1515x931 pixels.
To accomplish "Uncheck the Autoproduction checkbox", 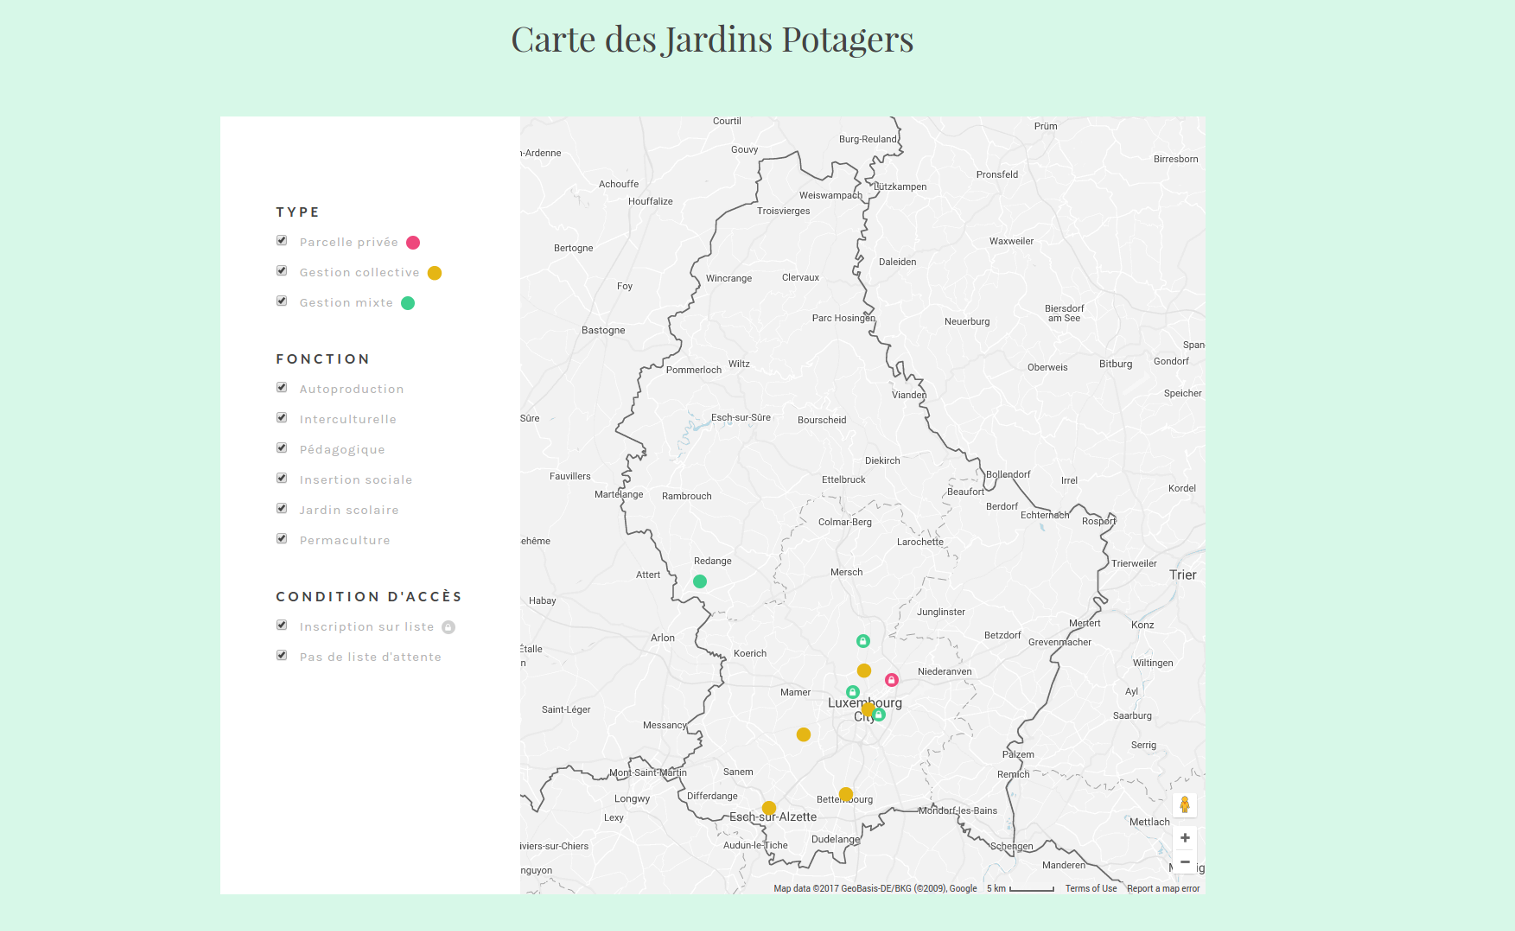I will [x=282, y=388].
